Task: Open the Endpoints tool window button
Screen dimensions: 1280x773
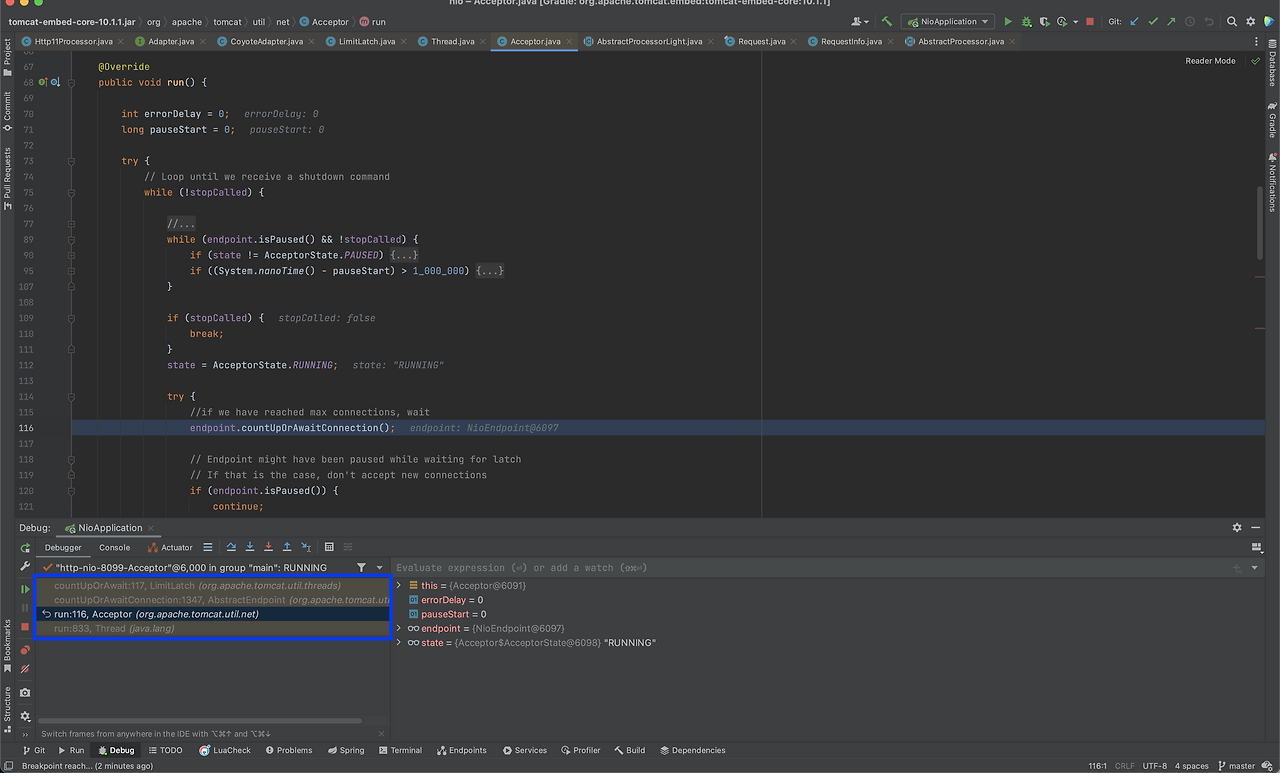Action: pos(461,750)
